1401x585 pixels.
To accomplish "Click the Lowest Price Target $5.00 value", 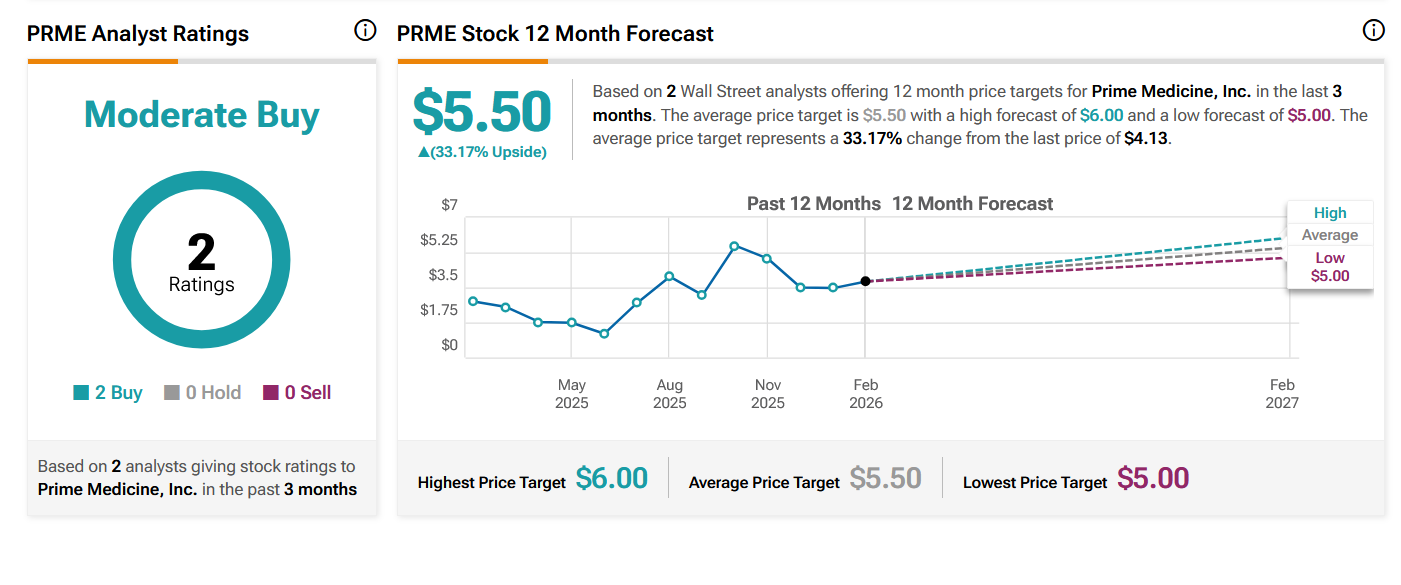I will coord(1153,479).
